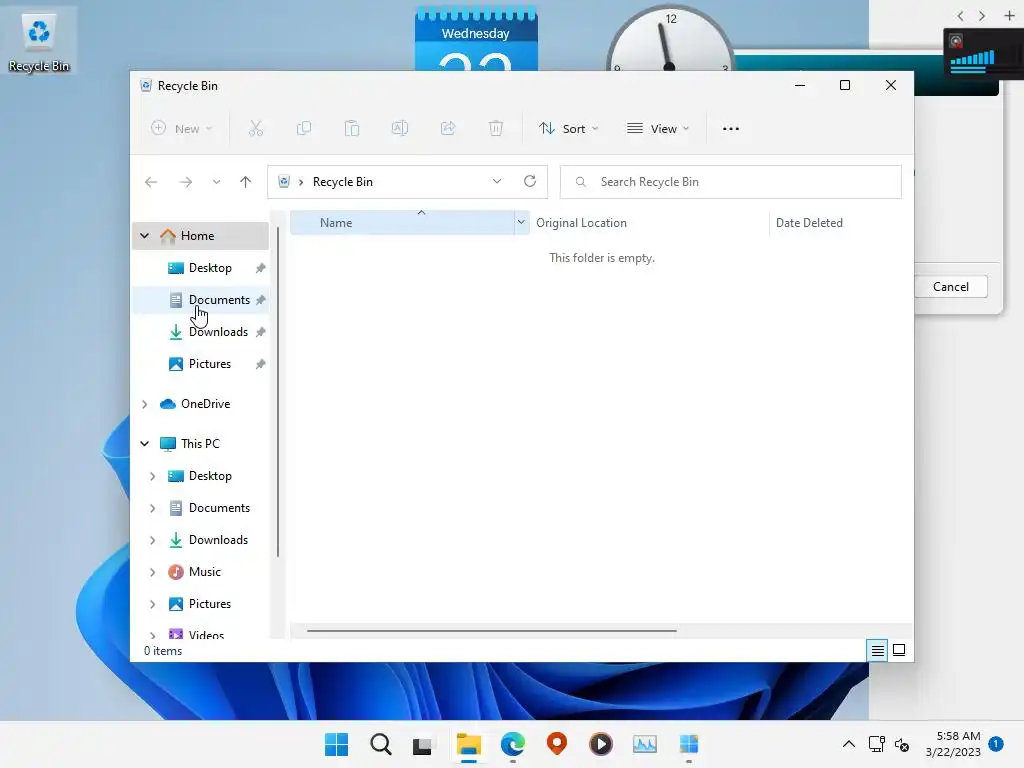Click taskbar clock showing 5:58 AM
The image size is (1024, 768).
point(953,744)
